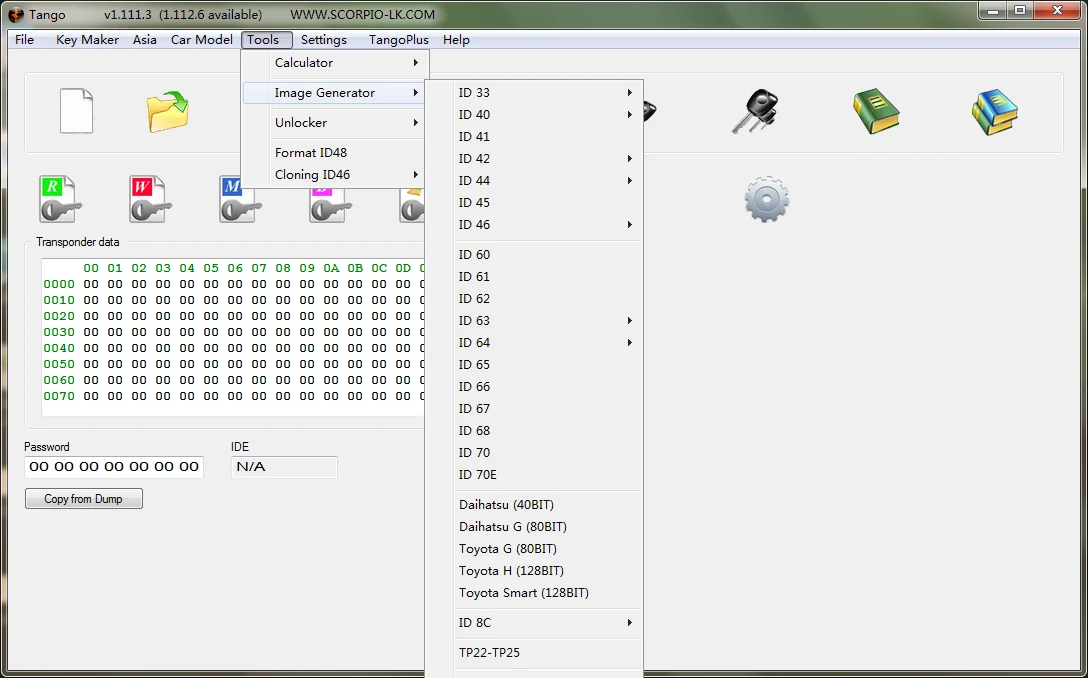This screenshot has height=678, width=1088.
Task: Open the Help menu
Action: coord(457,40)
